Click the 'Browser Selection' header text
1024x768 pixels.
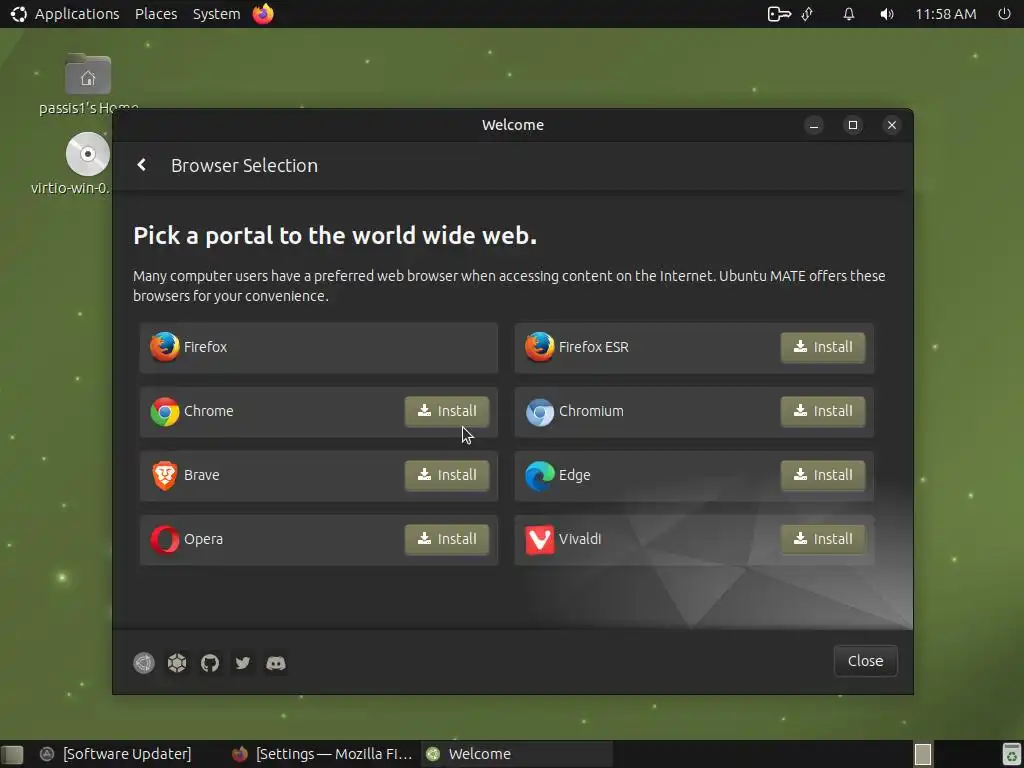[244, 166]
